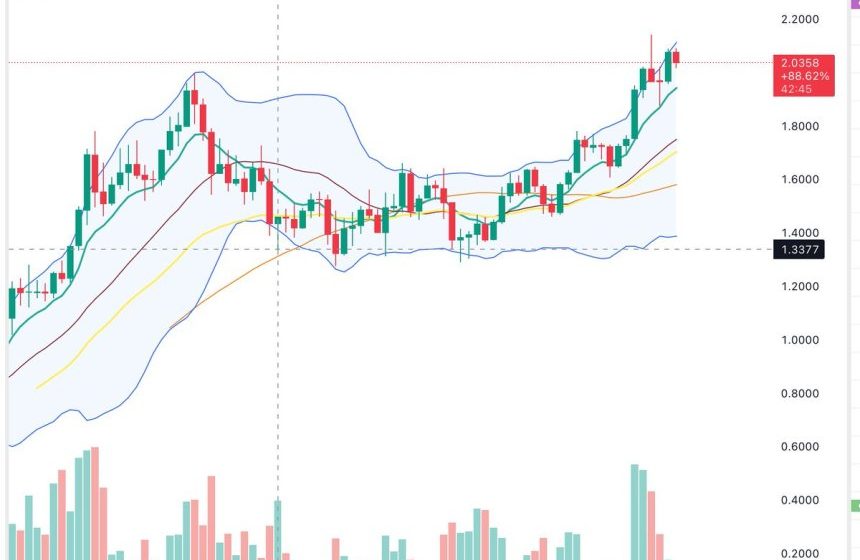The height and width of the screenshot is (560, 860).
Task: Click the 0.2000 price axis label
Action: click(x=799, y=553)
